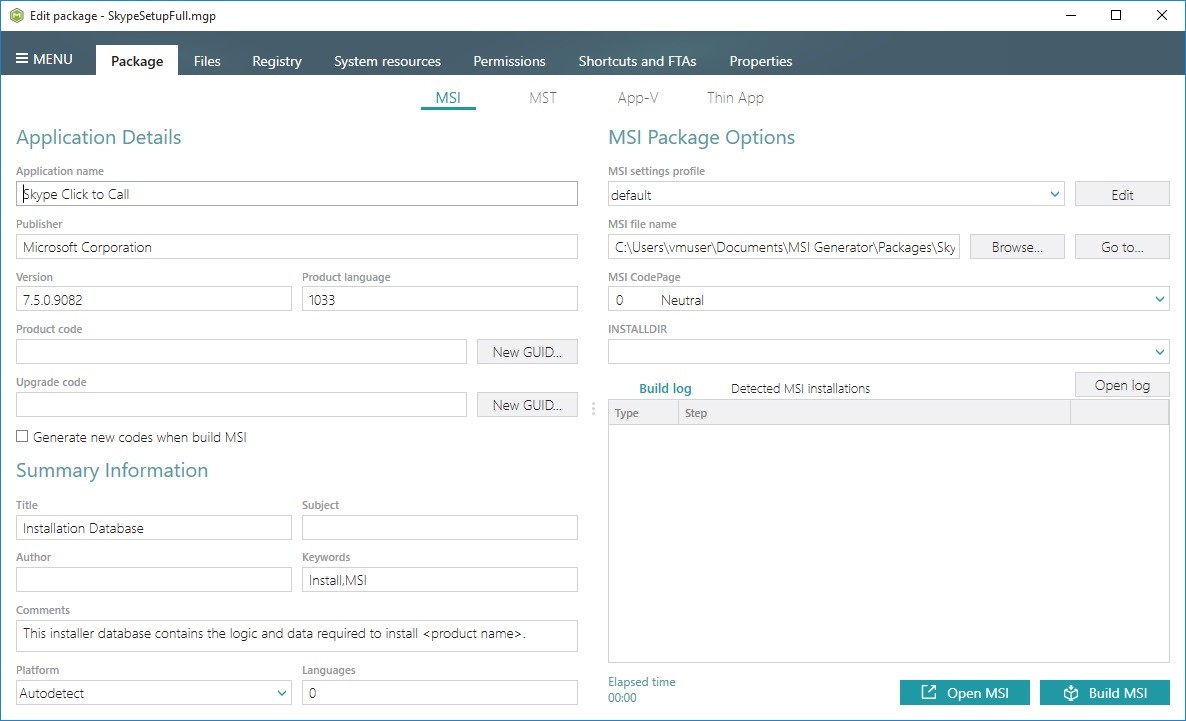Click the Subject field
1186x721 pixels.
point(439,527)
